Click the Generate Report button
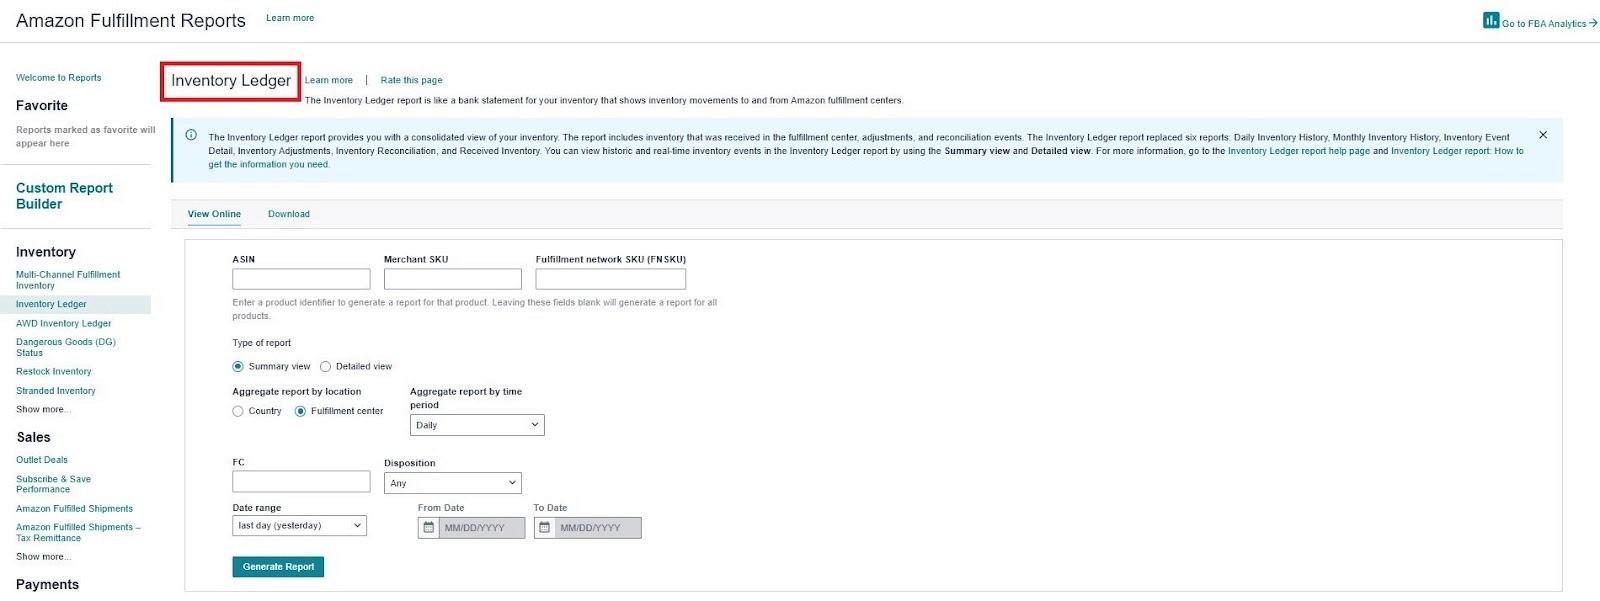 [x=278, y=567]
